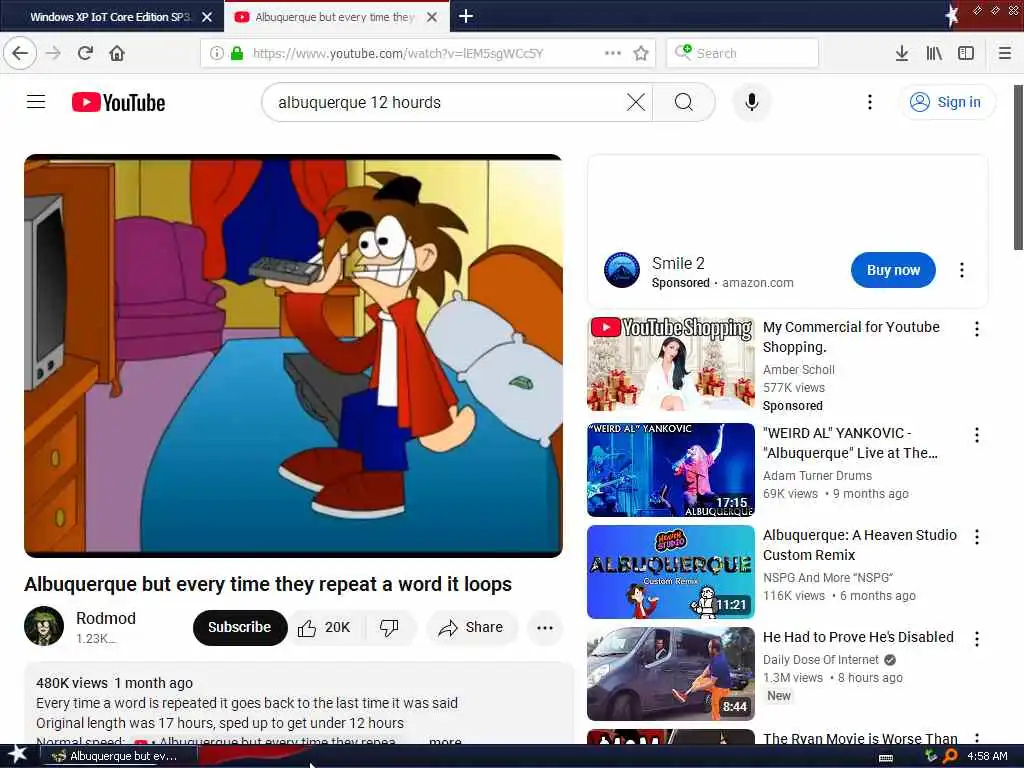This screenshot has width=1024, height=768.
Task: Open Weird Al Albuquerque Live thumbnail
Action: tap(671, 470)
